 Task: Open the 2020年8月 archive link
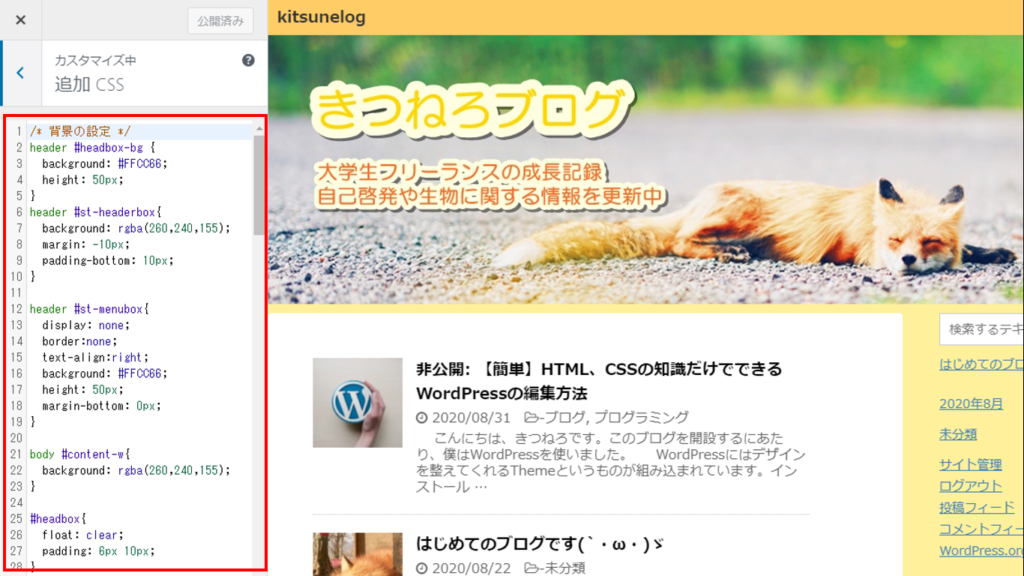pos(971,404)
